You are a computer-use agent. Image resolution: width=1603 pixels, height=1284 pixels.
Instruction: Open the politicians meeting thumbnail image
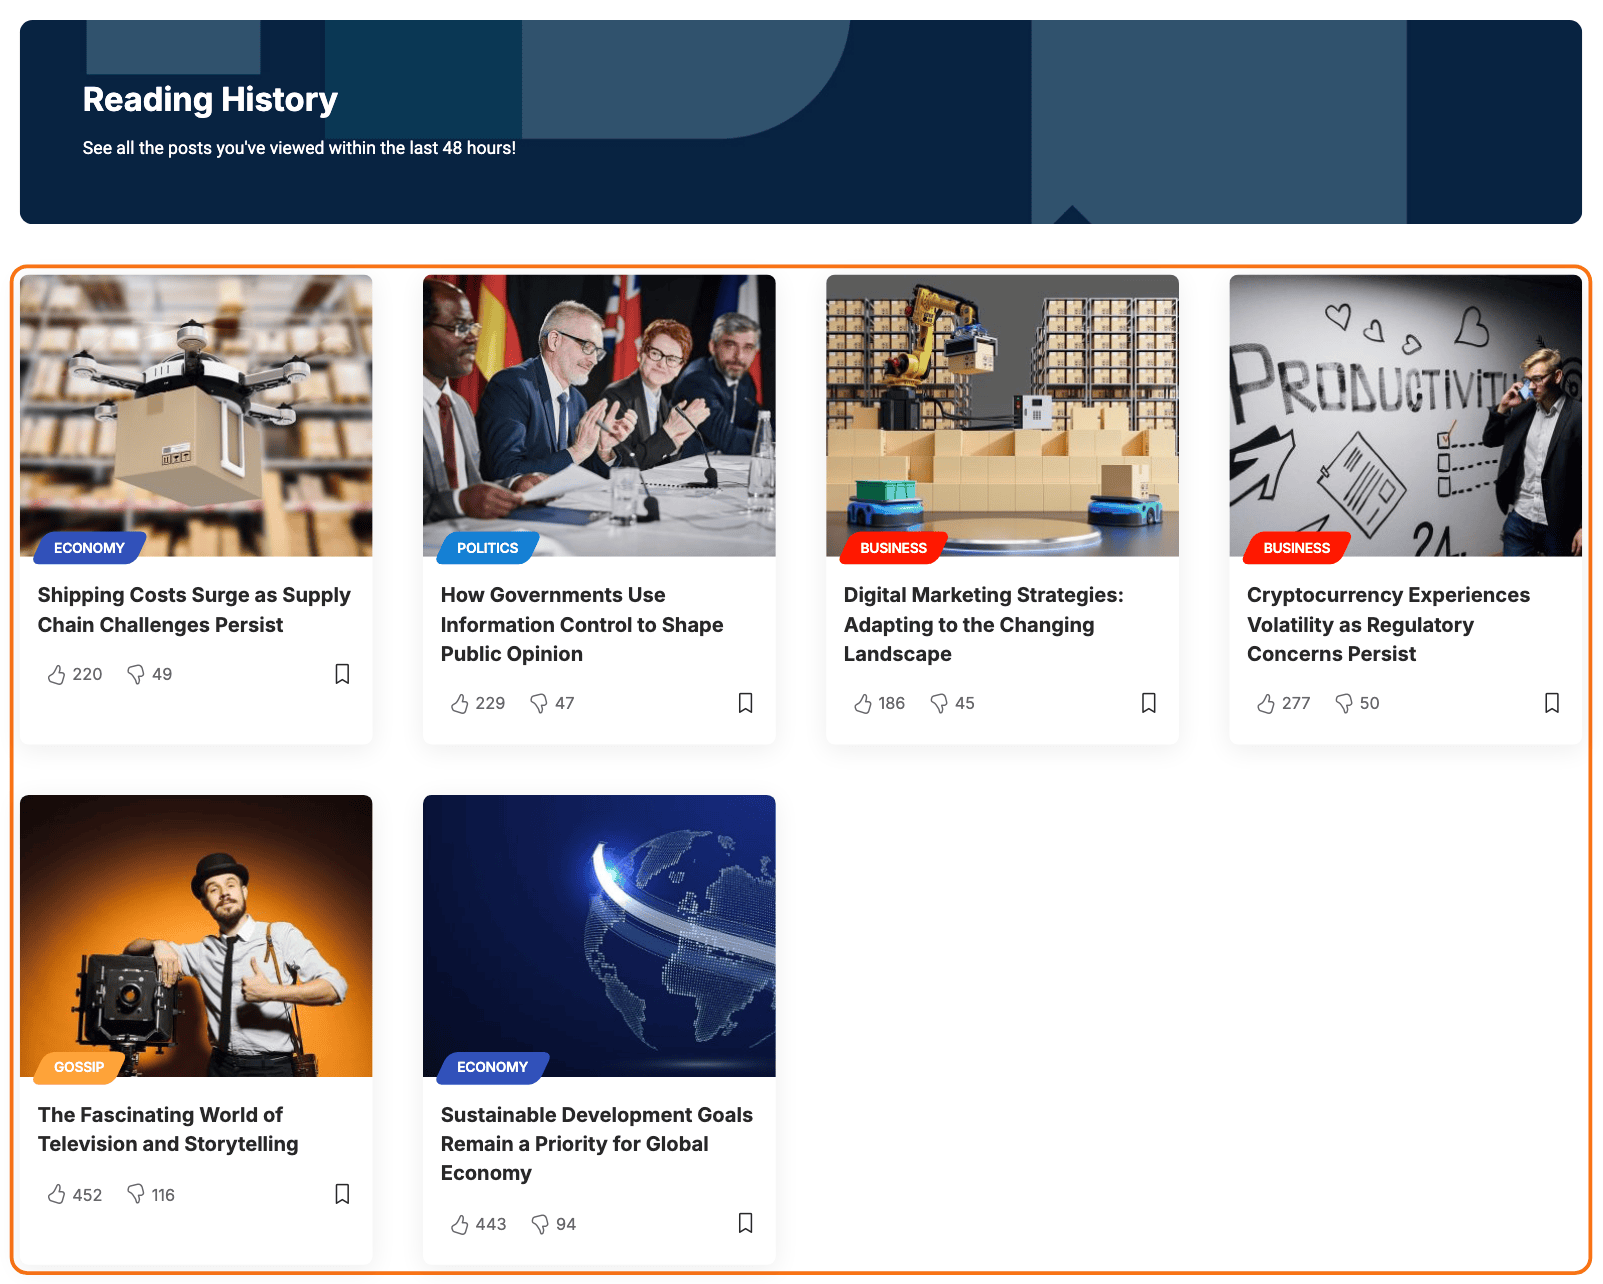[x=599, y=415]
